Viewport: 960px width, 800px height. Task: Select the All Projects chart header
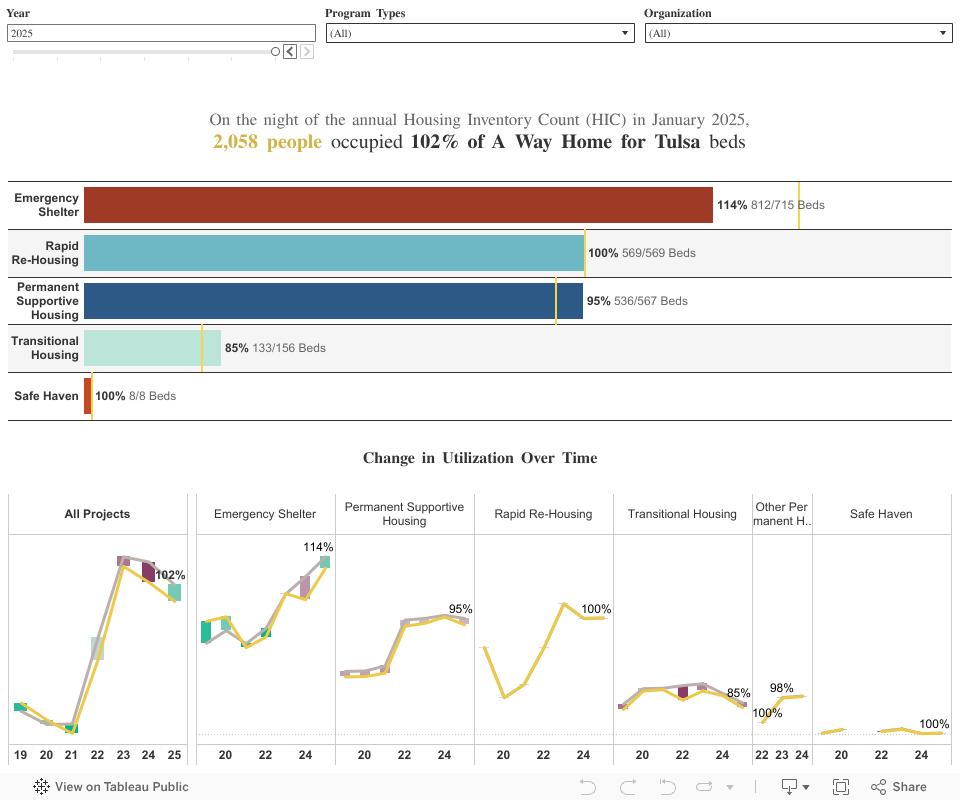(x=97, y=514)
